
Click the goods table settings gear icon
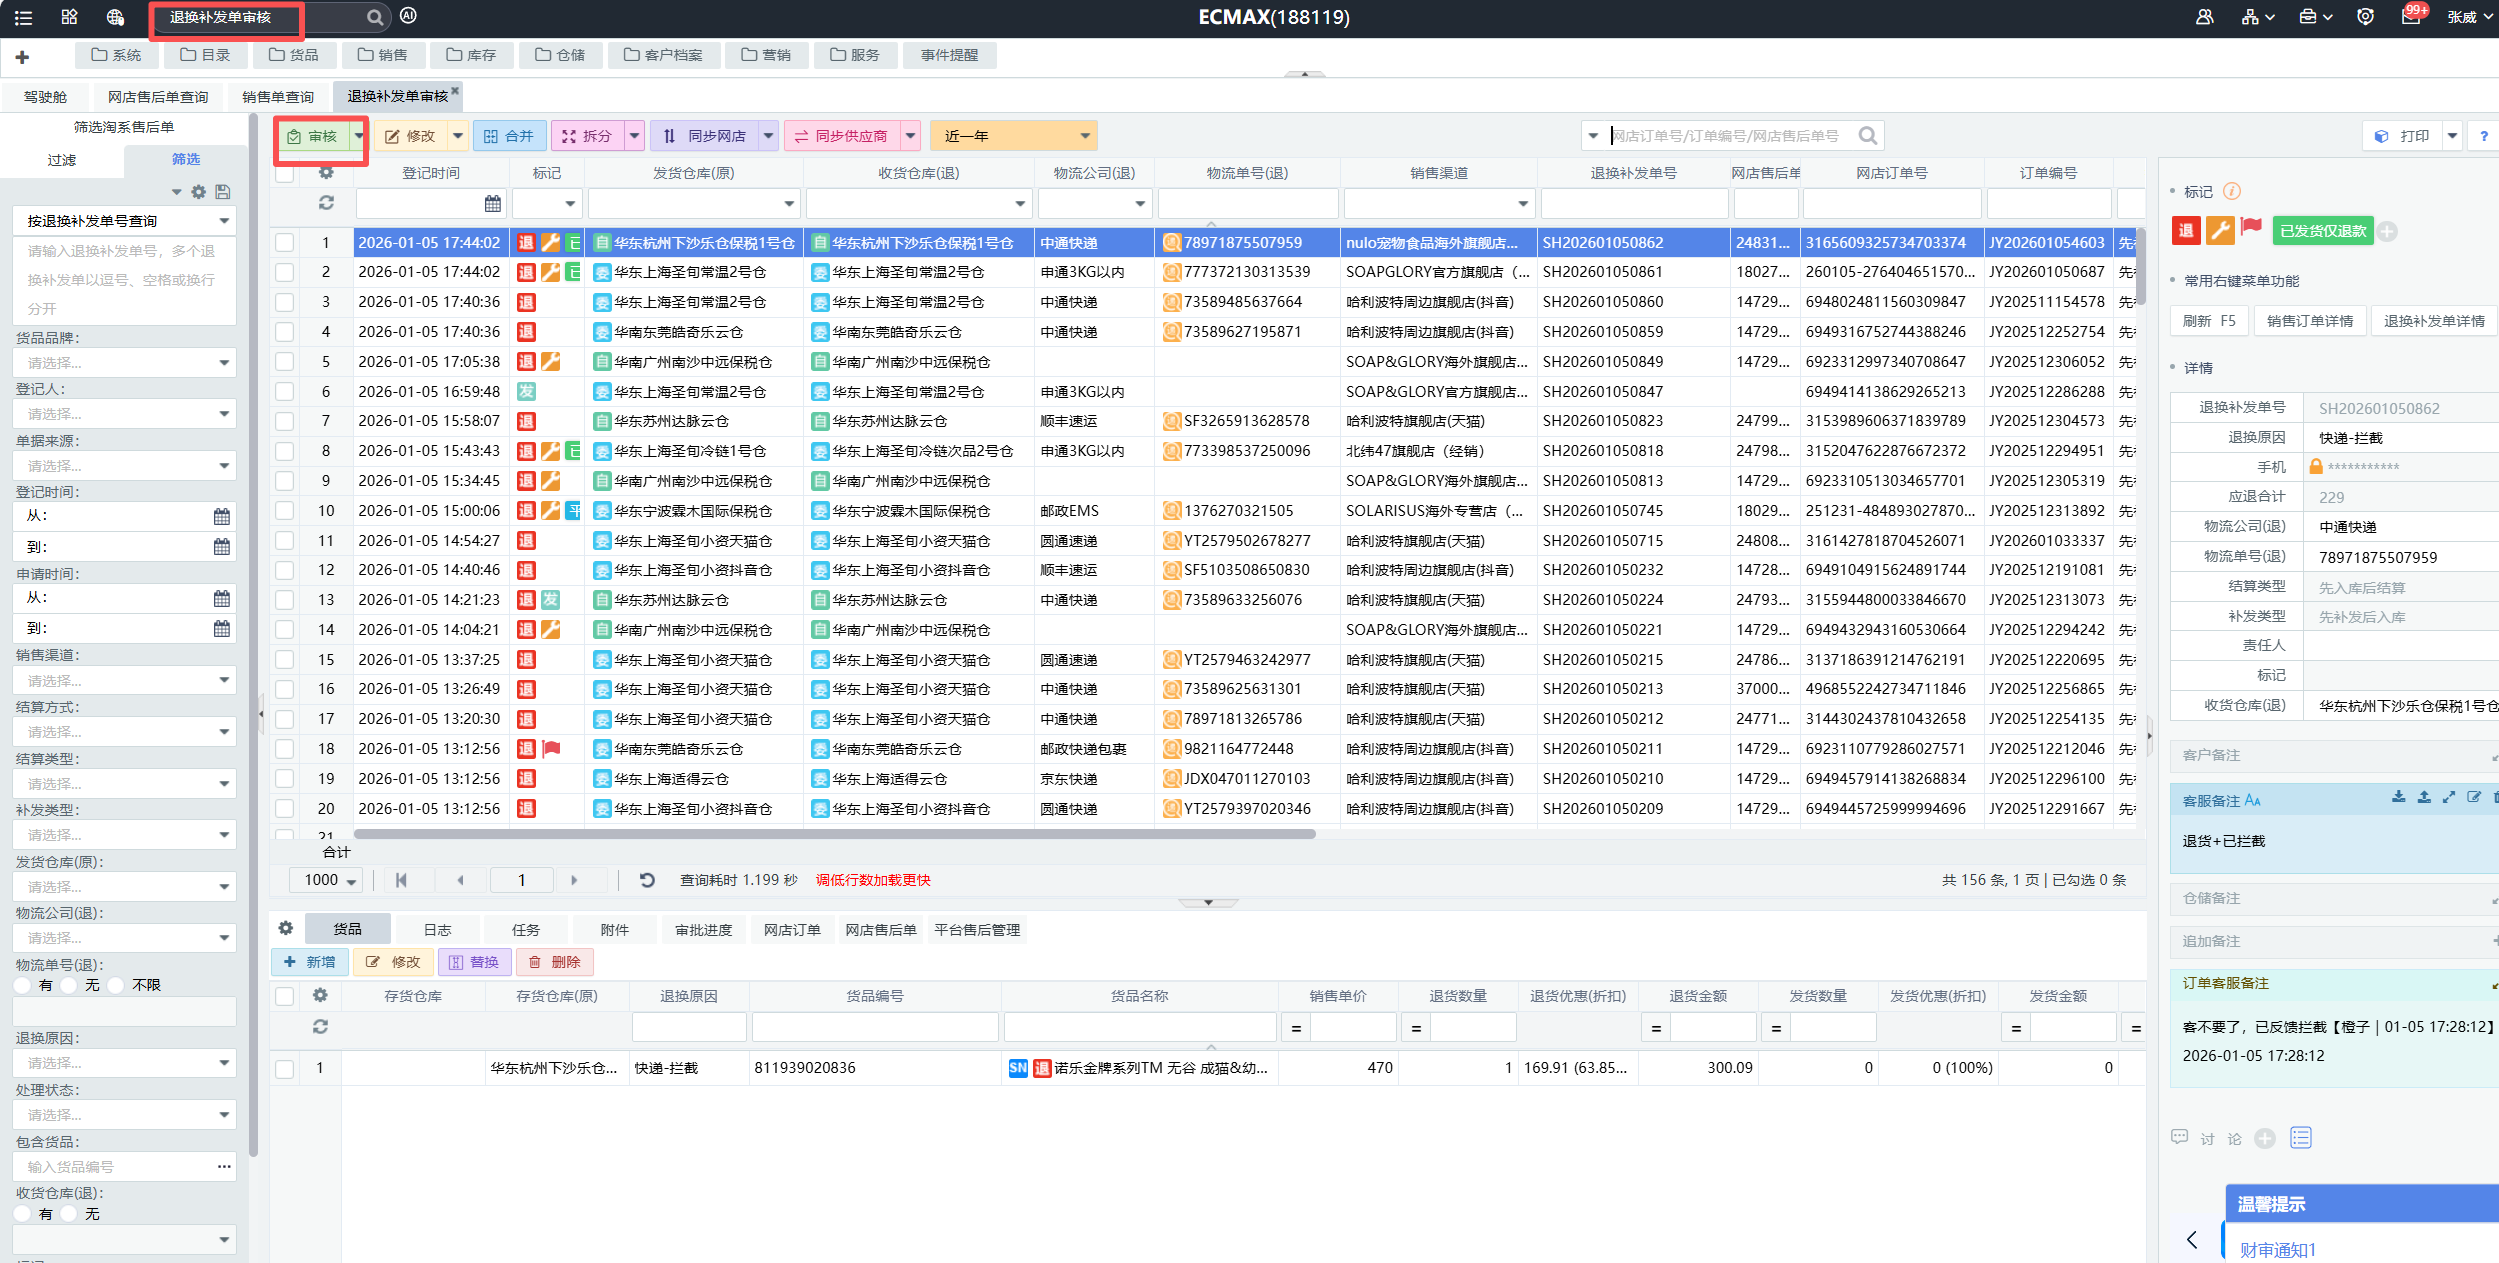pyautogui.click(x=285, y=929)
